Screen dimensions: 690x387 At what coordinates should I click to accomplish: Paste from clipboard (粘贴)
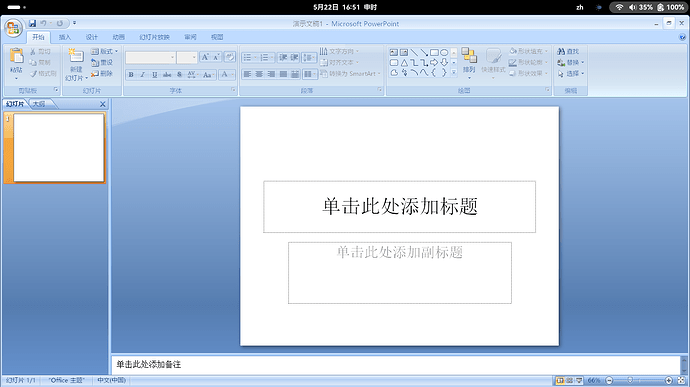16,63
